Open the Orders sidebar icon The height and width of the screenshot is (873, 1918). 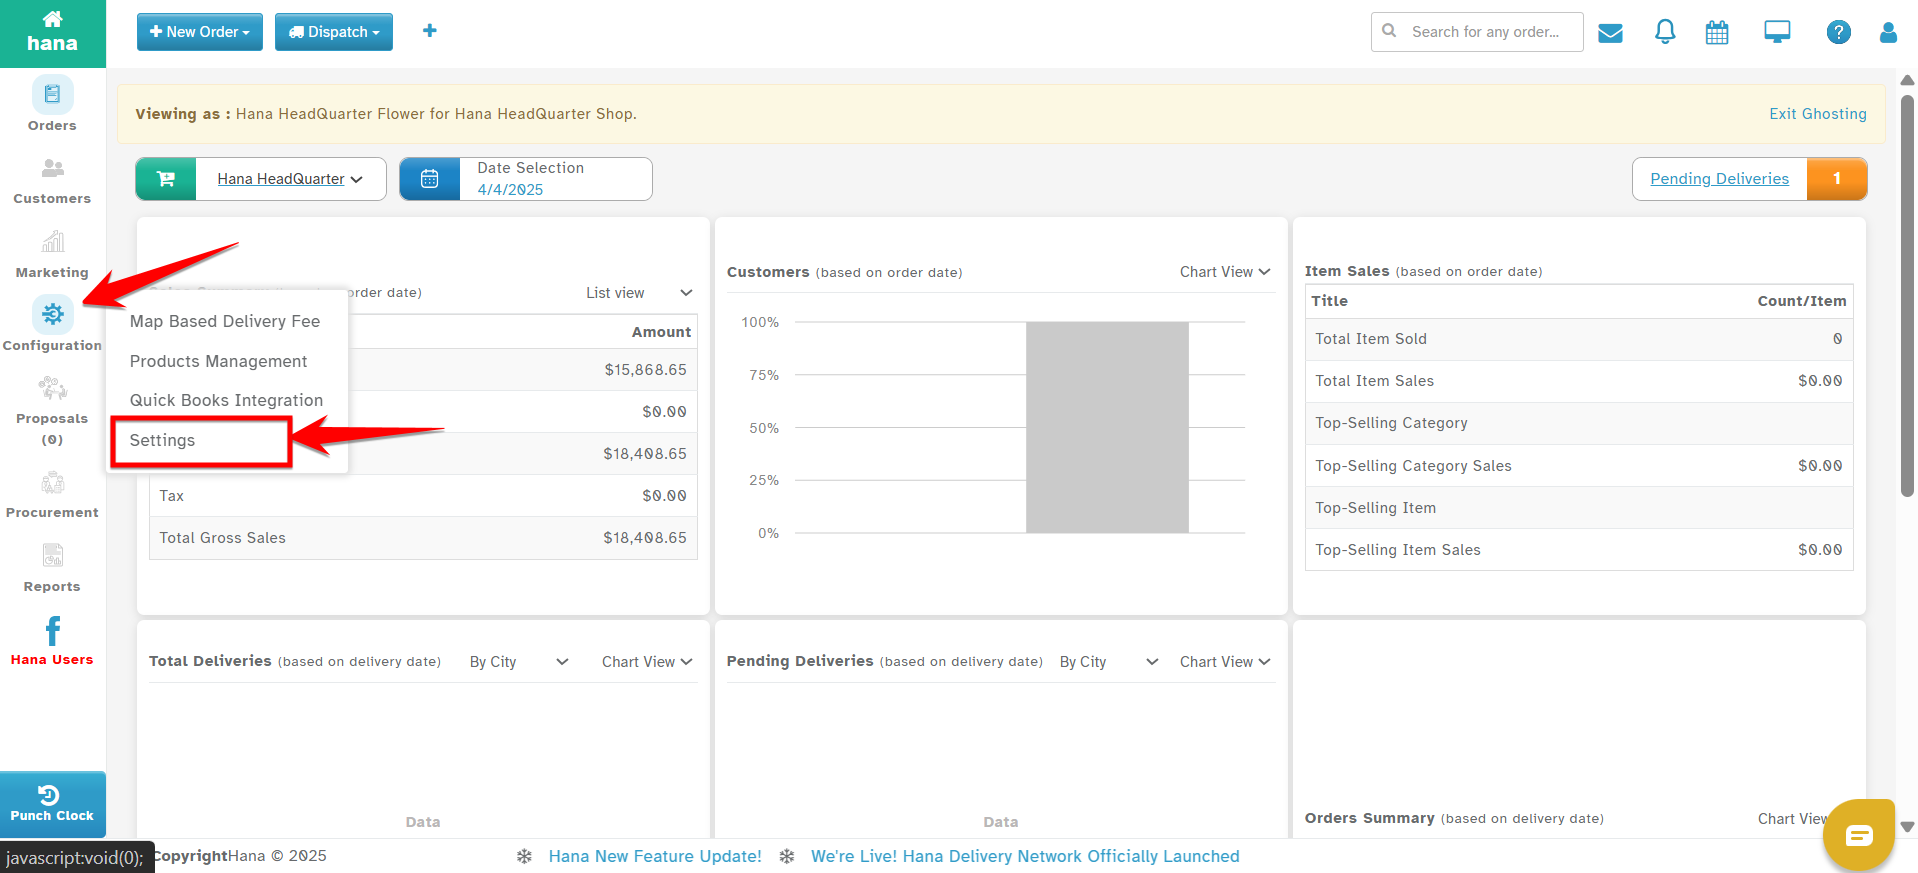[52, 95]
